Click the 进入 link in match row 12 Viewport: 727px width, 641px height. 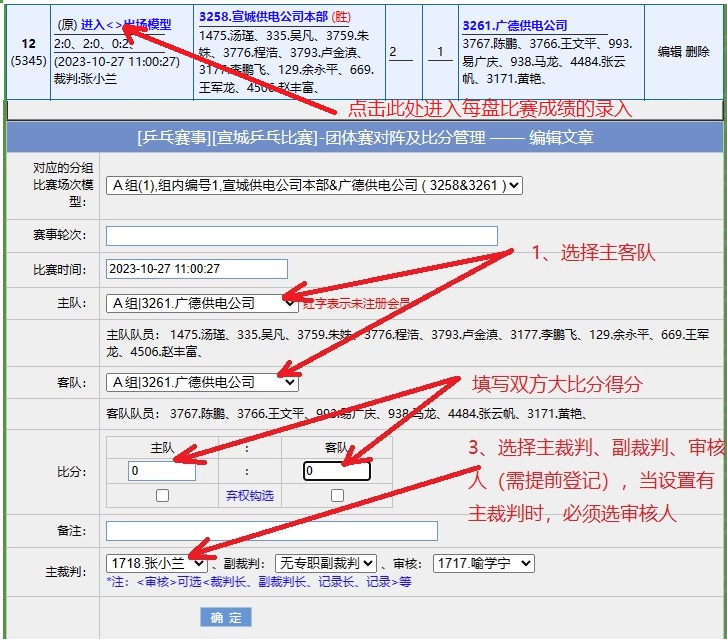pyautogui.click(x=92, y=24)
